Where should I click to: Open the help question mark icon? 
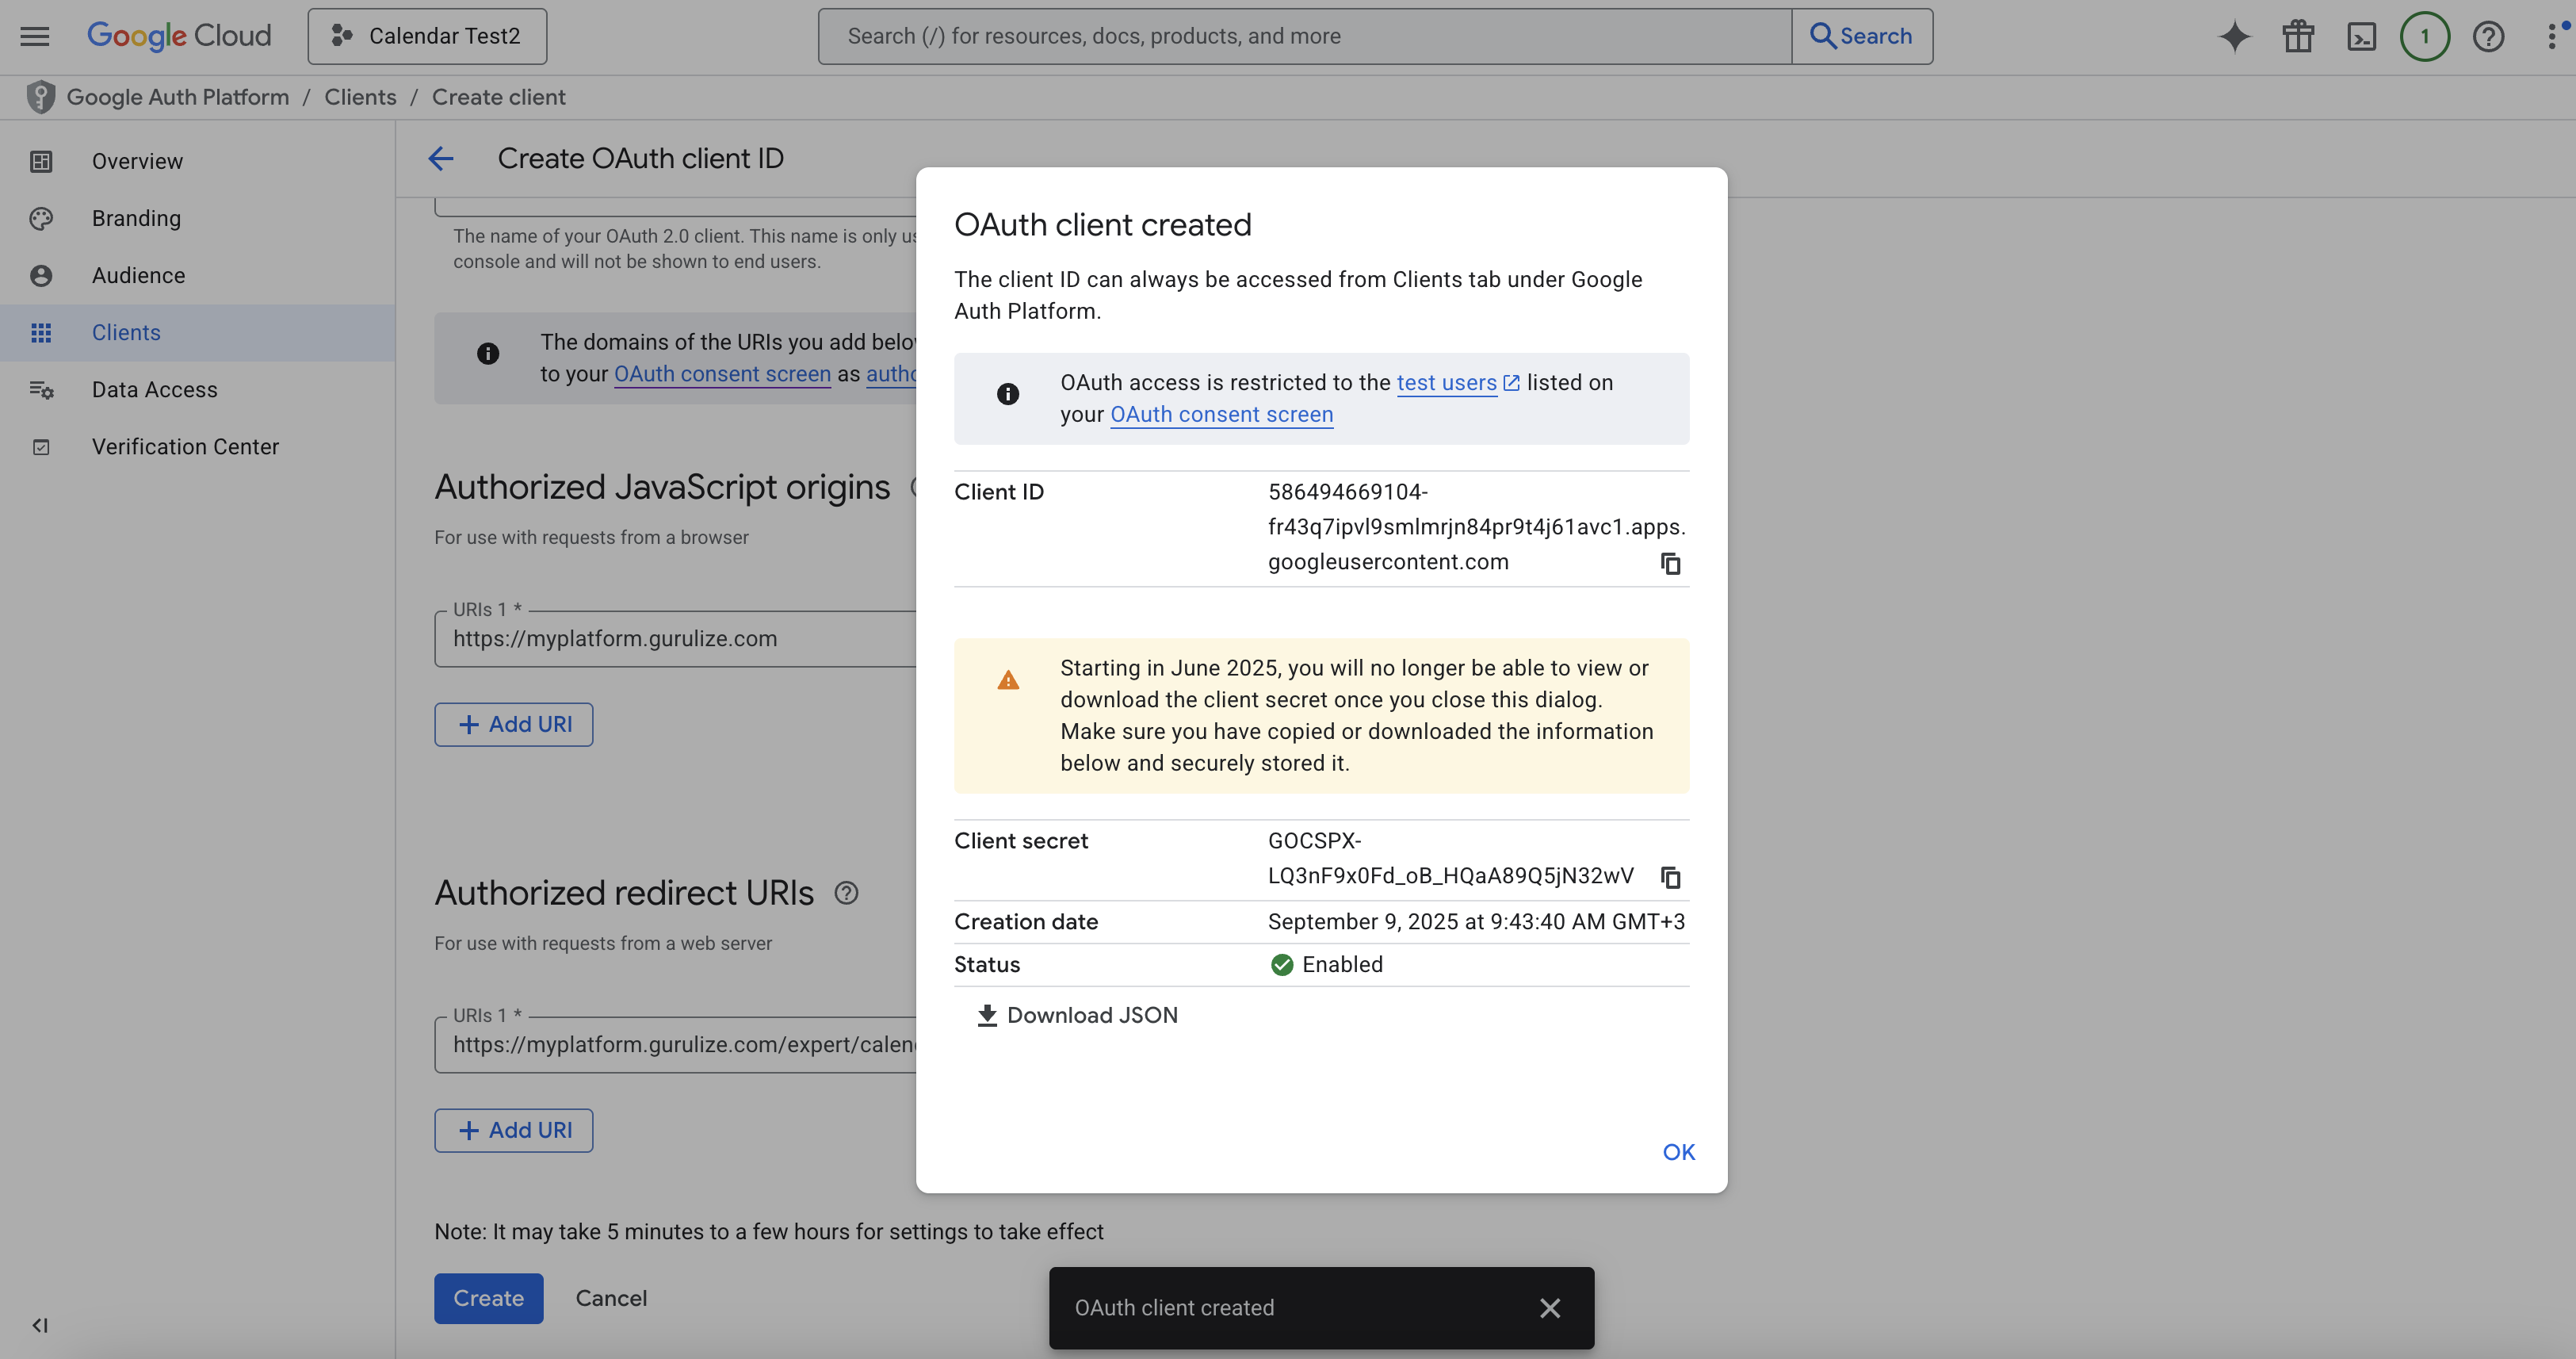coord(2488,37)
